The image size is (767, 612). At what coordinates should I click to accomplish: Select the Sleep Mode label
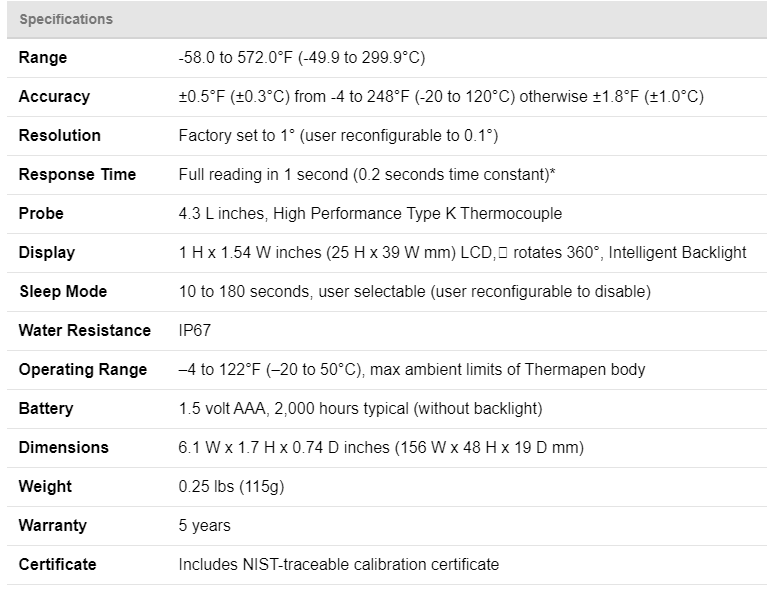coord(63,292)
